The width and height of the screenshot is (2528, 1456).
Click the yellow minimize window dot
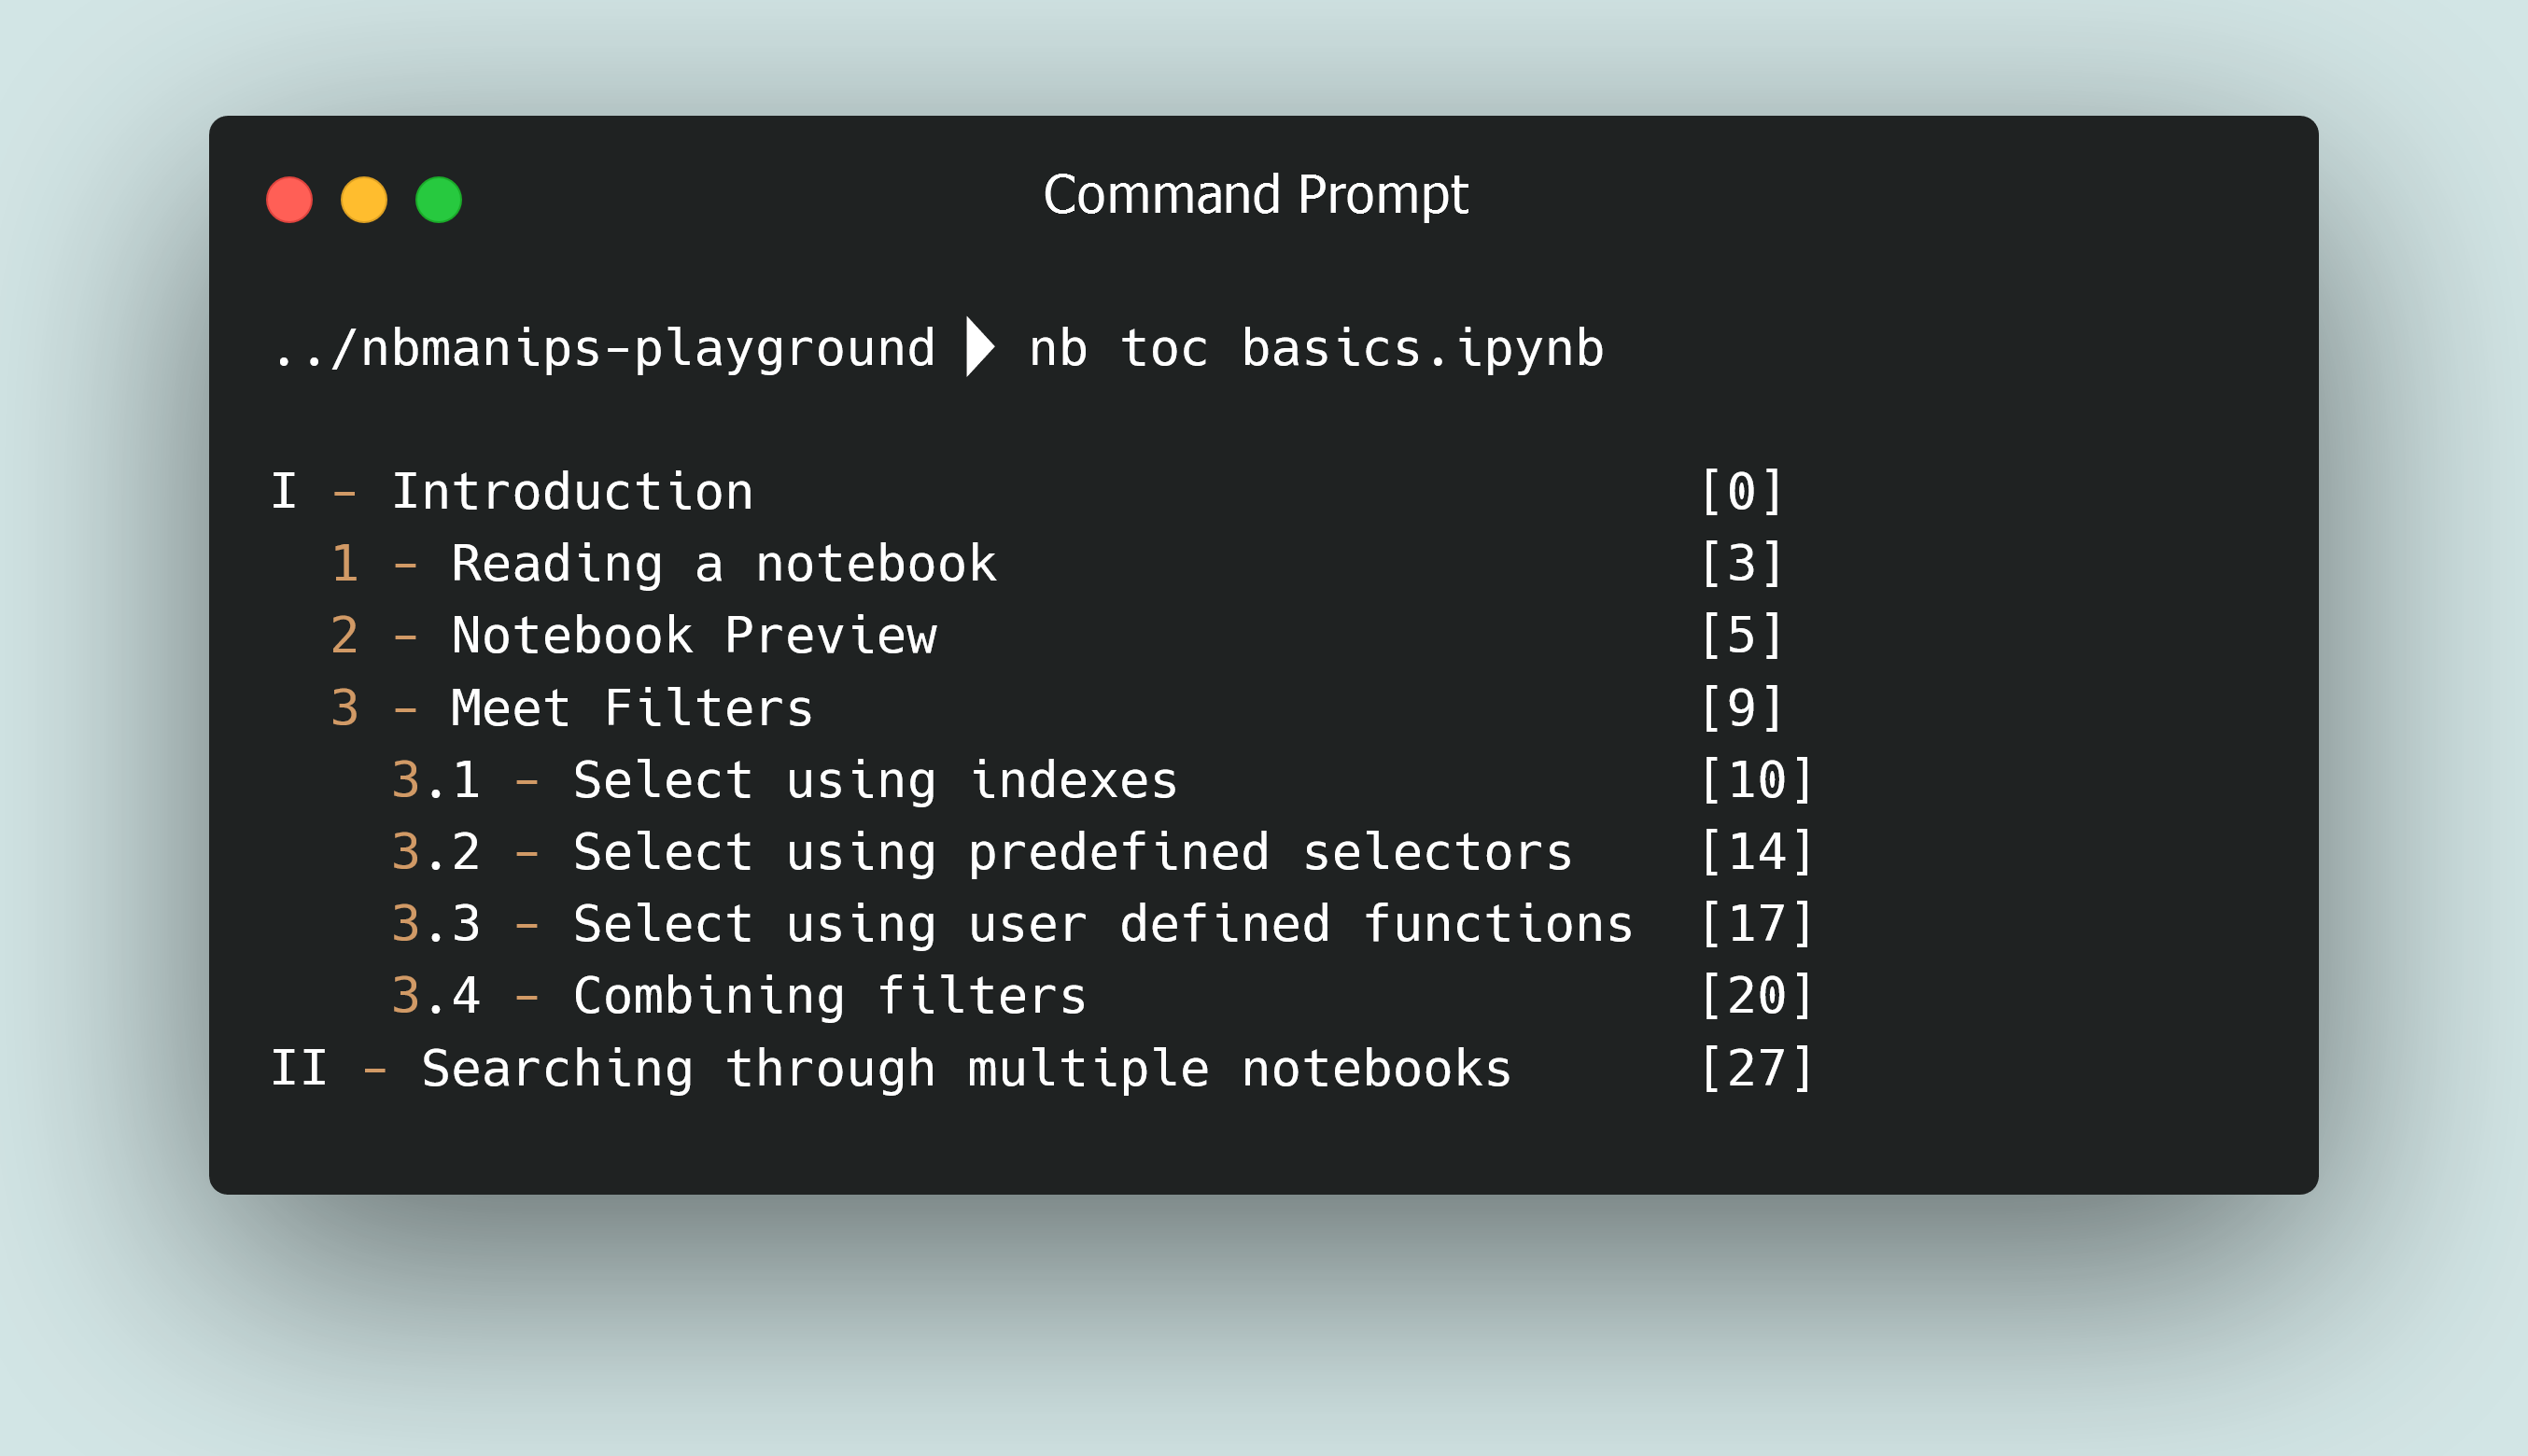pyautogui.click(x=364, y=200)
